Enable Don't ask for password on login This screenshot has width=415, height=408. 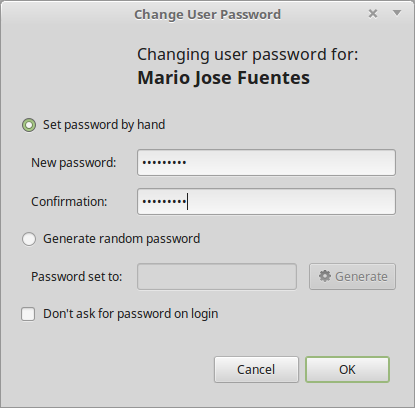pos(28,314)
